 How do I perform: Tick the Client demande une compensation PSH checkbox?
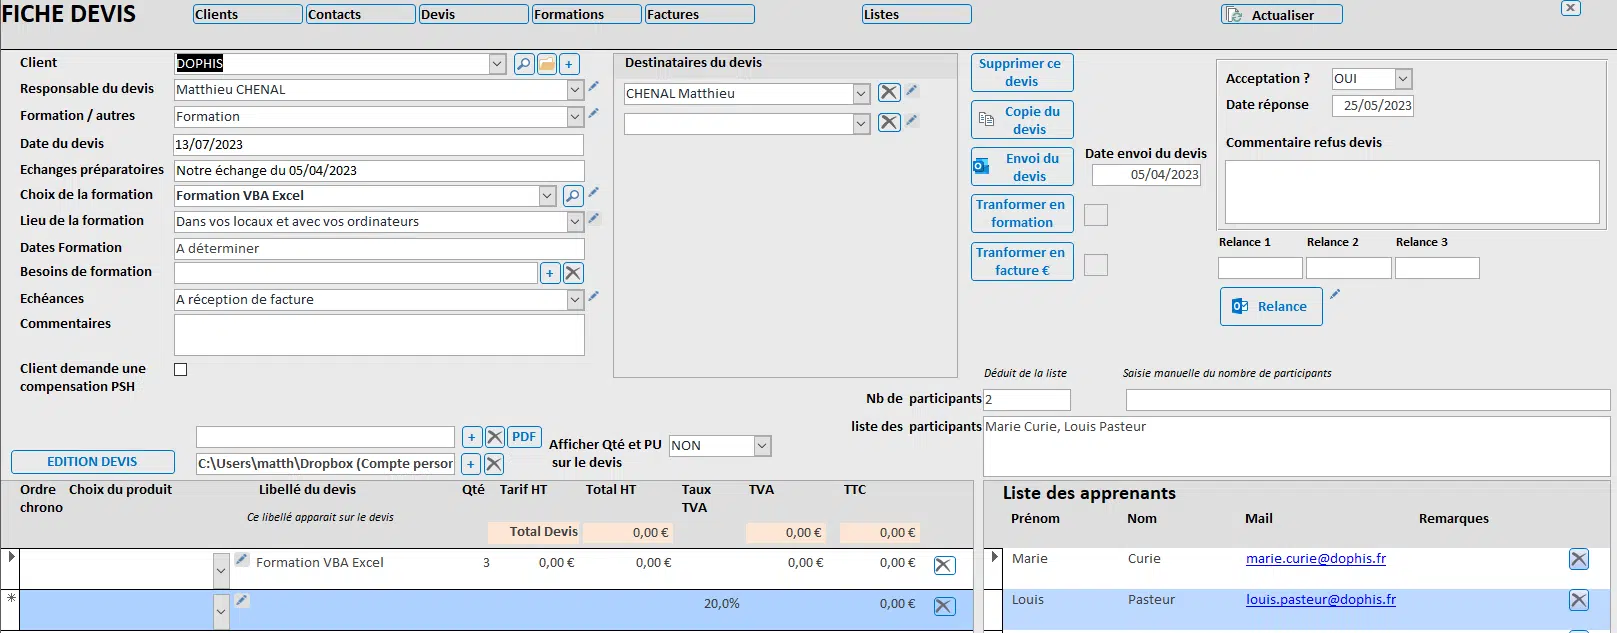click(x=181, y=370)
